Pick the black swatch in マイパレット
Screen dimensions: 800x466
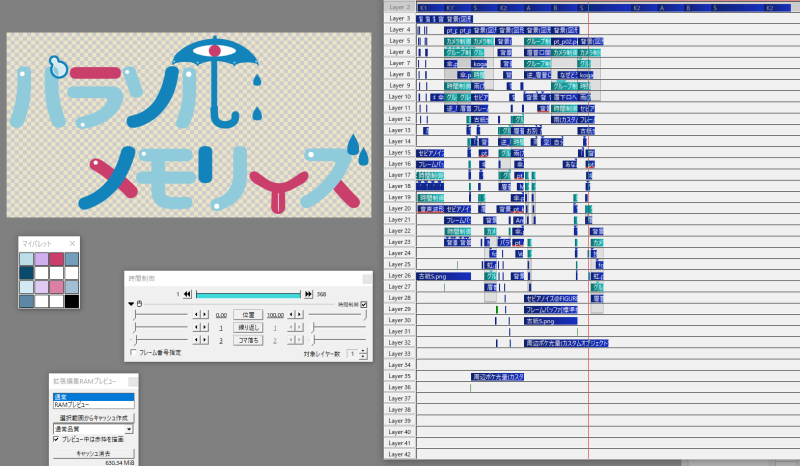click(x=72, y=301)
